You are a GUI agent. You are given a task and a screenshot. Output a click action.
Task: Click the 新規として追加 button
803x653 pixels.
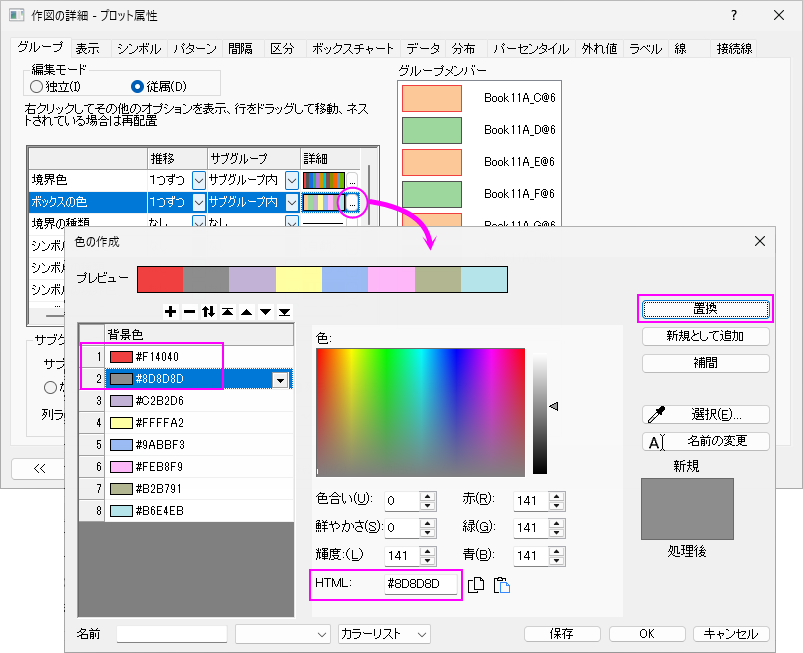click(x=705, y=336)
